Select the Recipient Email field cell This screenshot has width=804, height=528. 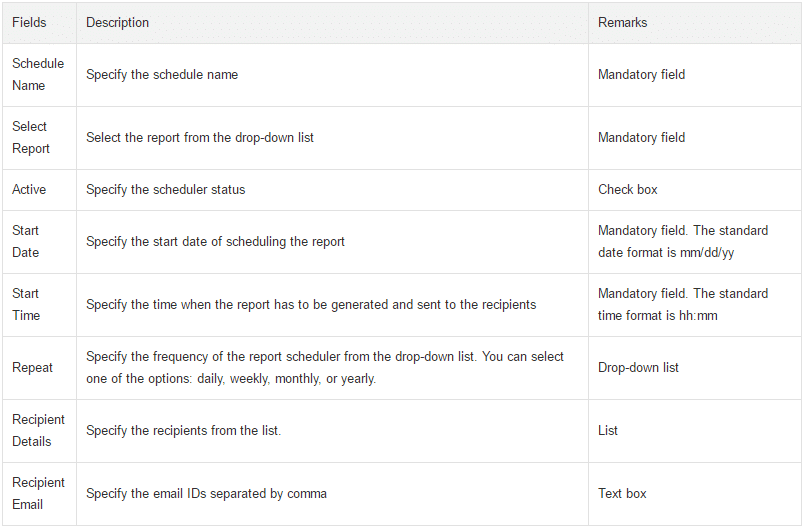click(39, 494)
